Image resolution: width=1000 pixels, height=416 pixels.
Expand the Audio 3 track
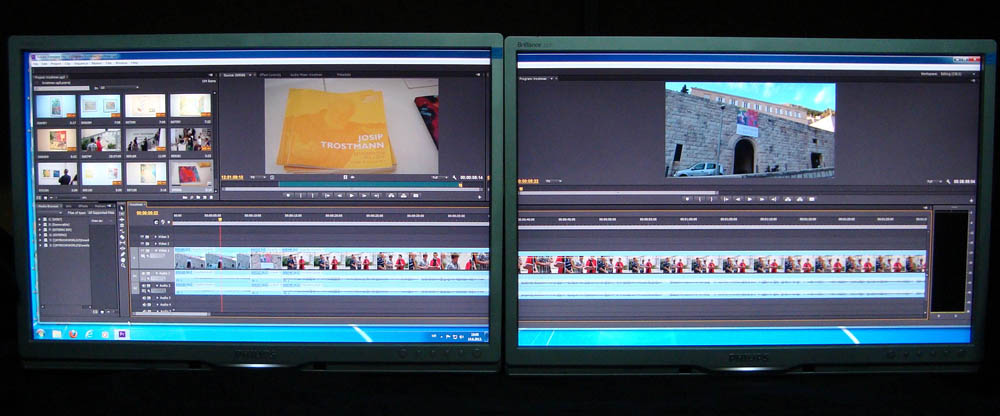158,298
